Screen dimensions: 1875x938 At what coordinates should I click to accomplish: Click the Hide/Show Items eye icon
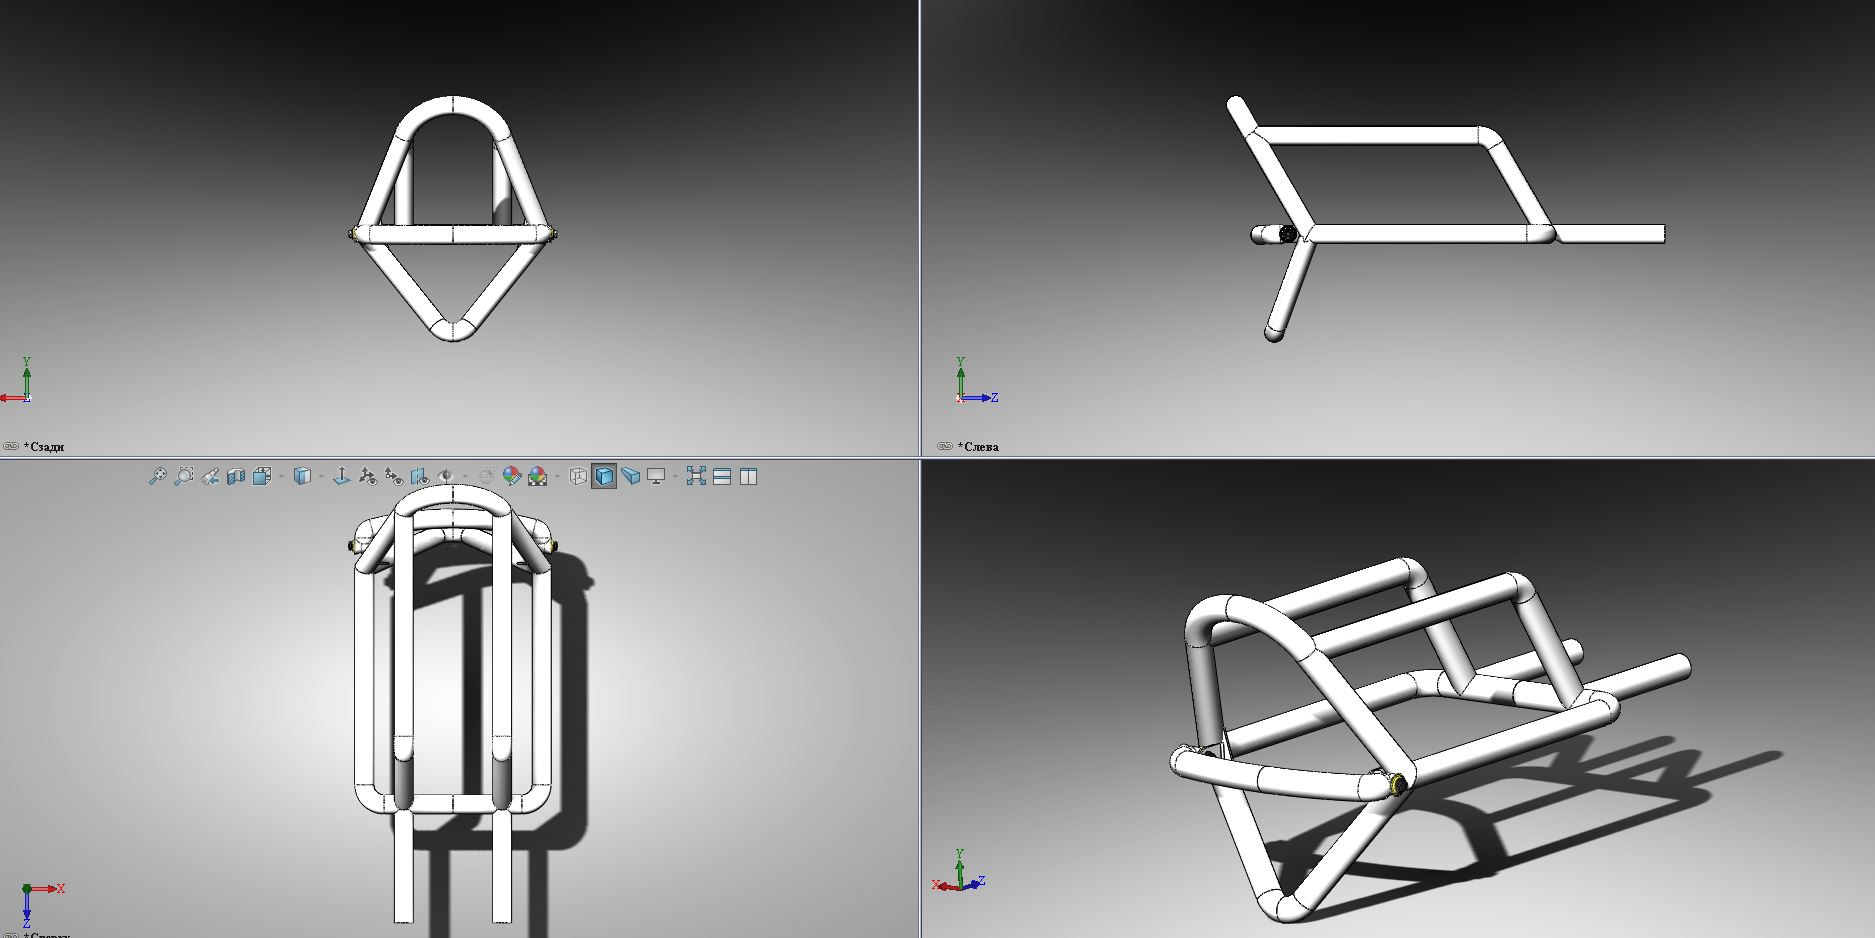446,476
